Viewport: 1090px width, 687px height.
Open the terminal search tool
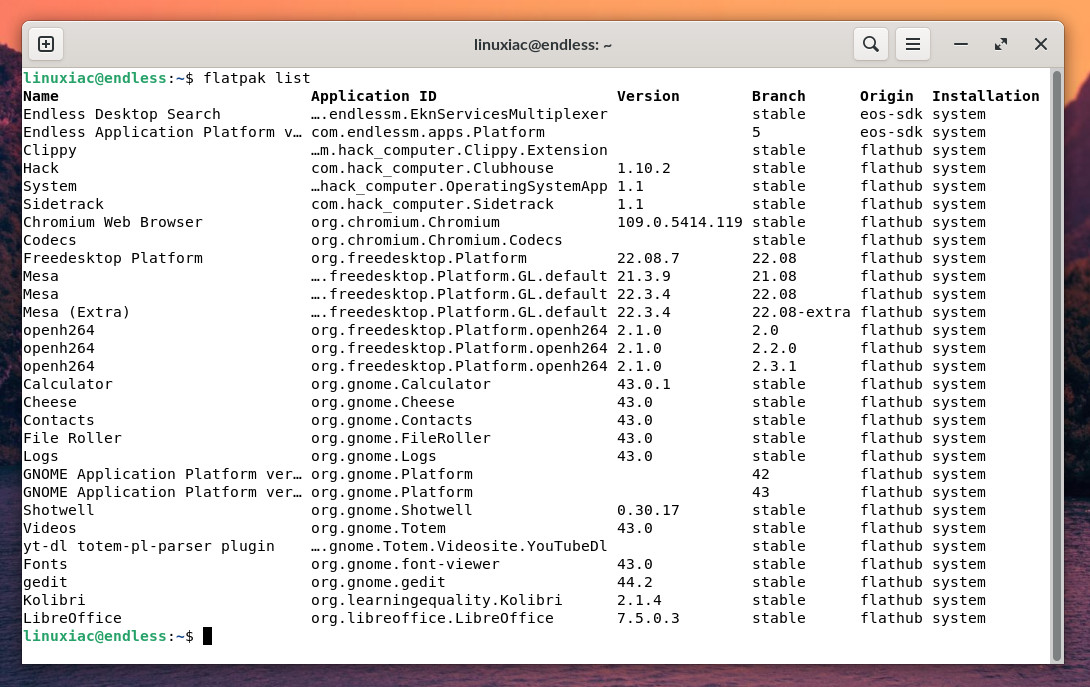click(x=870, y=45)
